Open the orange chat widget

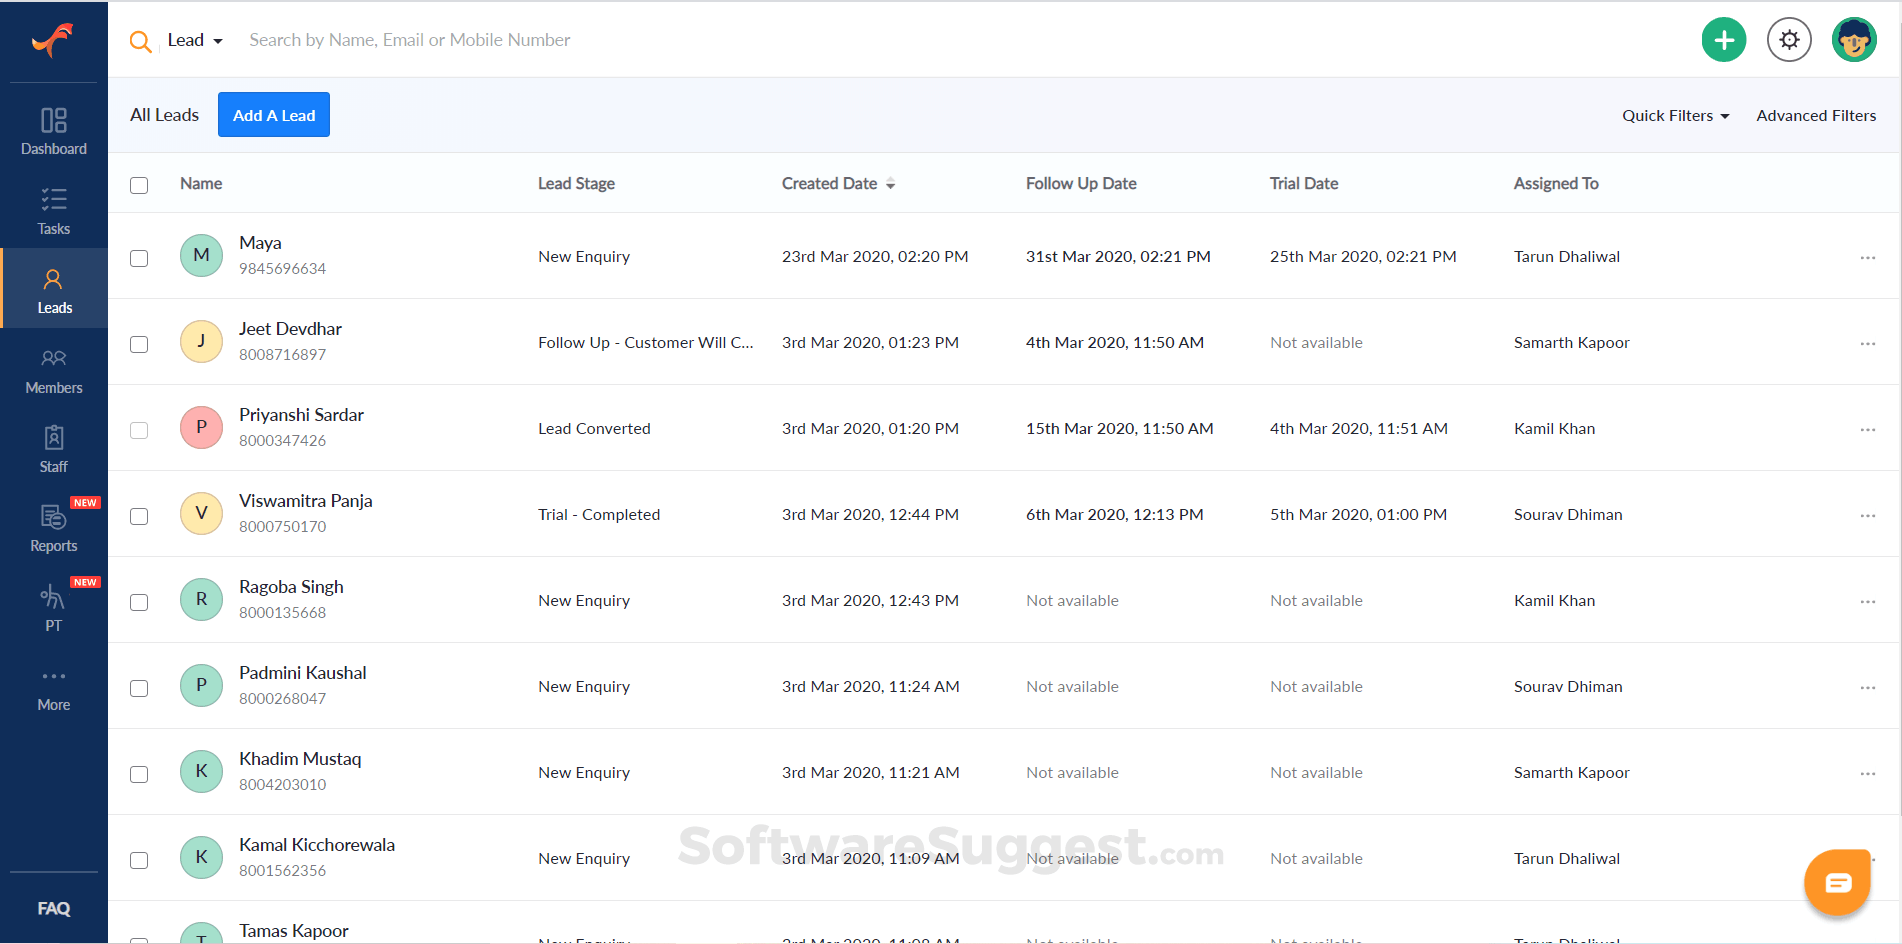click(1837, 882)
